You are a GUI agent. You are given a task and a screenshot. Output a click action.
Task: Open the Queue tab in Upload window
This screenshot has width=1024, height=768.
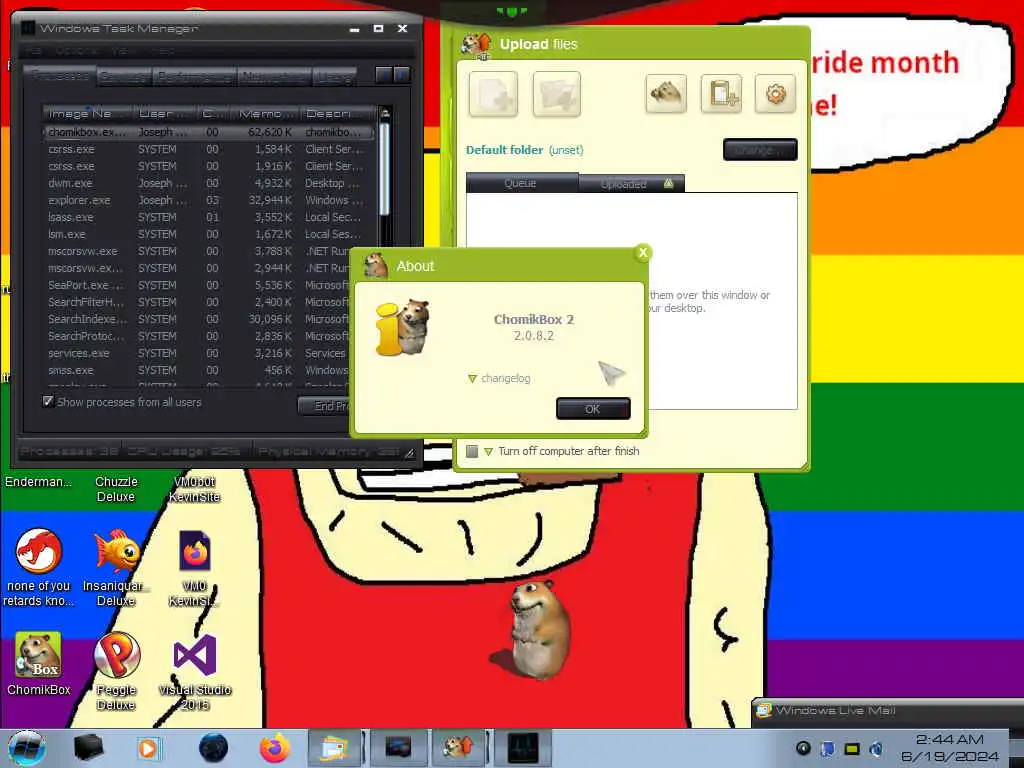(521, 183)
